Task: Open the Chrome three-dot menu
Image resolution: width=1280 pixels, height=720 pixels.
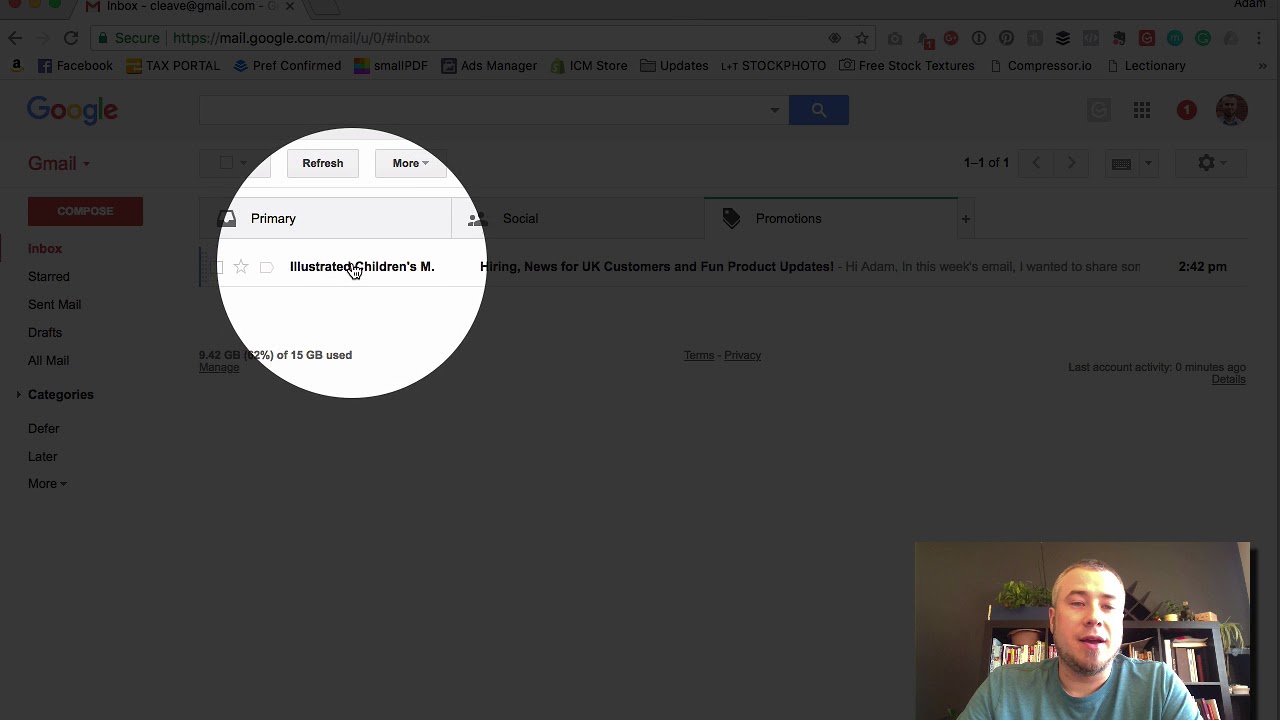Action: (x=1260, y=38)
